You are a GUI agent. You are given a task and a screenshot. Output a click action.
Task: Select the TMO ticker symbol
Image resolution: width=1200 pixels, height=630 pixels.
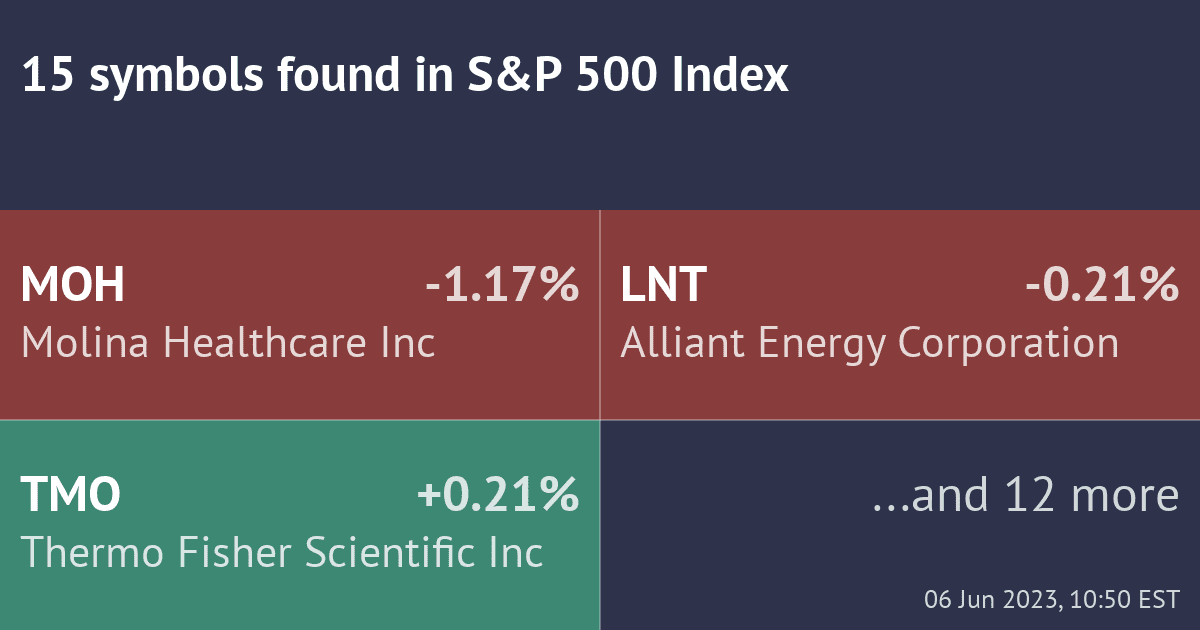pos(71,495)
